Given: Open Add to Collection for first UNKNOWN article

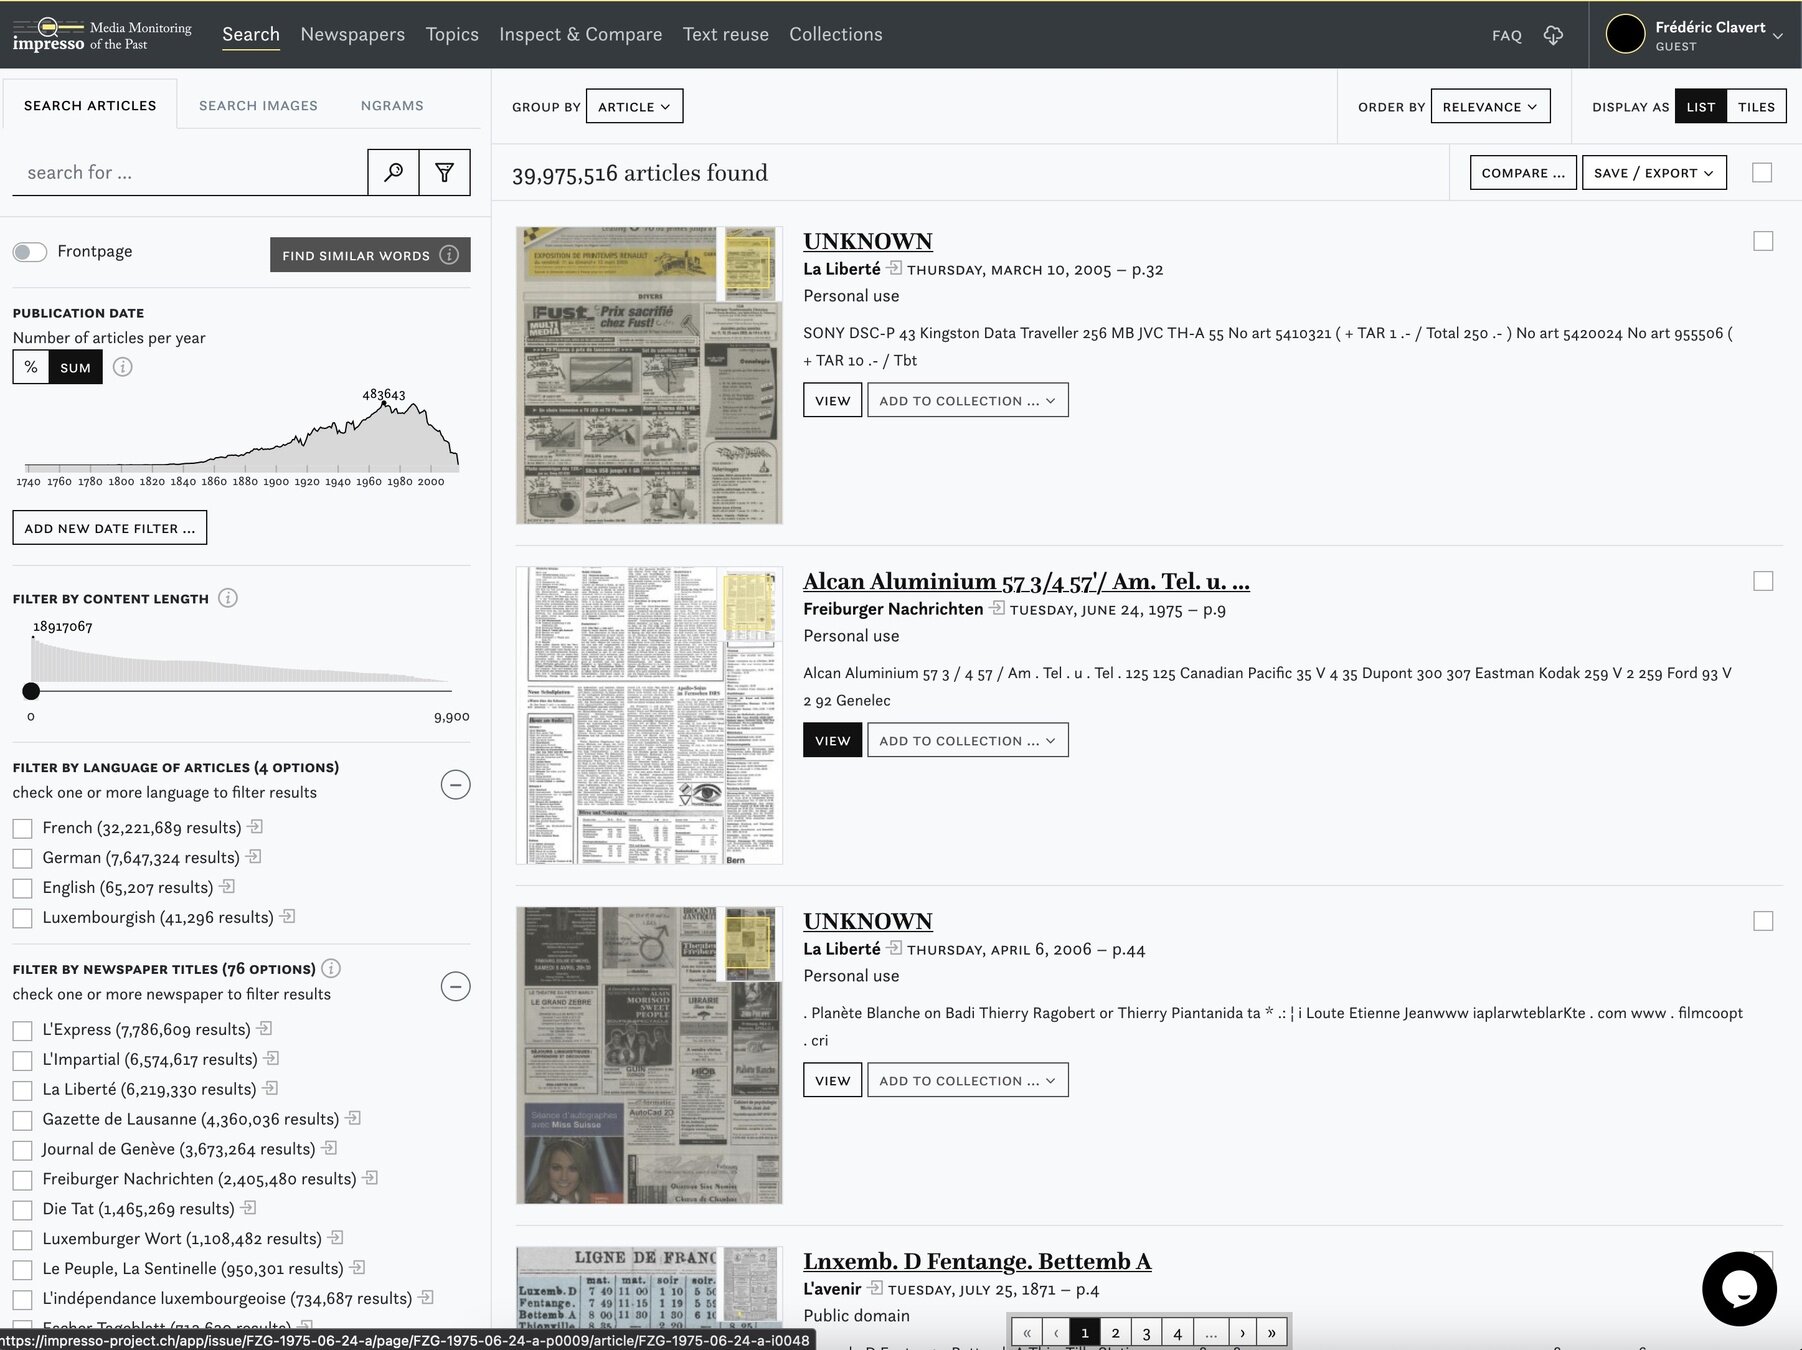Looking at the screenshot, I should coord(967,400).
